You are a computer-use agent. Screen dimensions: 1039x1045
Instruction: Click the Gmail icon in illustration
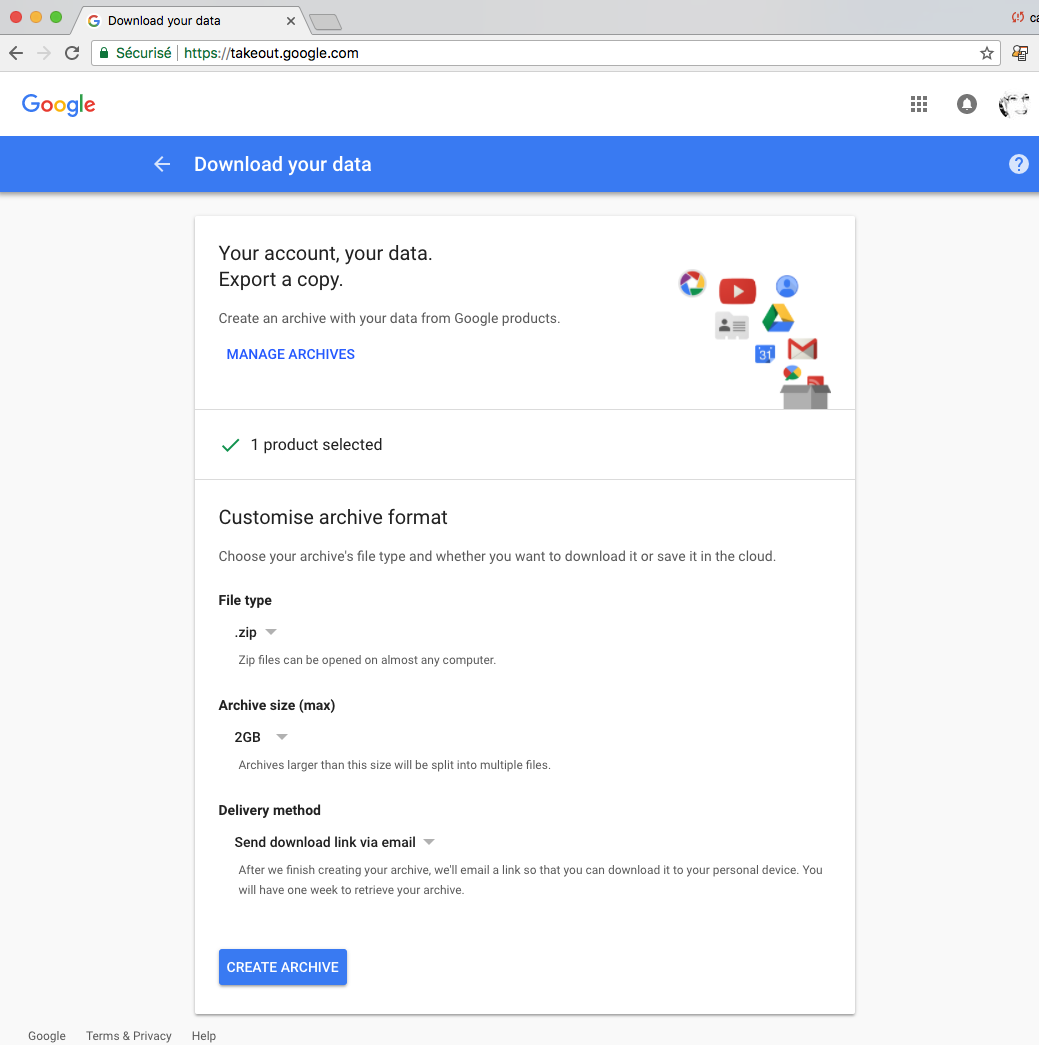(x=802, y=349)
